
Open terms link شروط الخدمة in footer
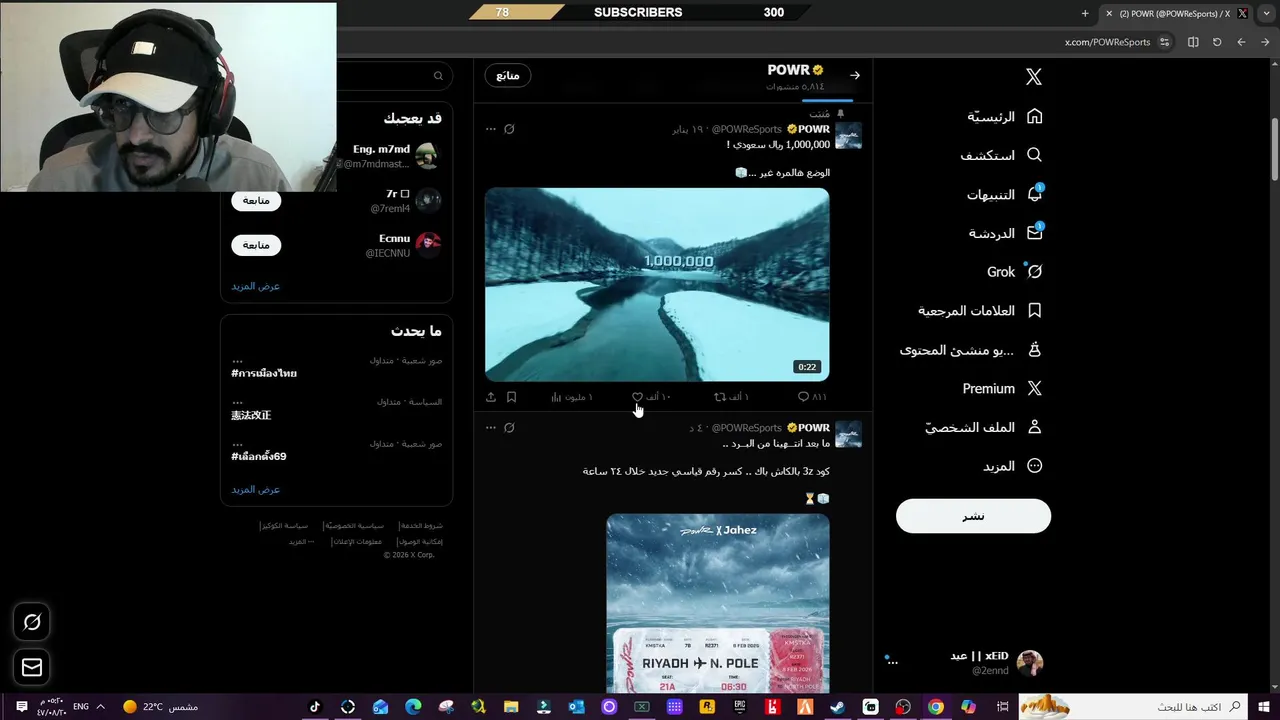click(420, 526)
